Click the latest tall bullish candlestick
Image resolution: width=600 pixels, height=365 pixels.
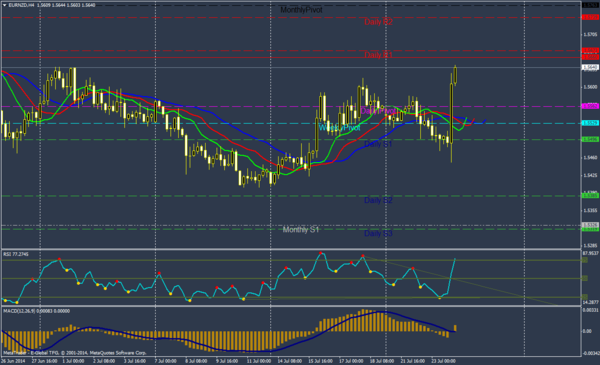[452, 114]
